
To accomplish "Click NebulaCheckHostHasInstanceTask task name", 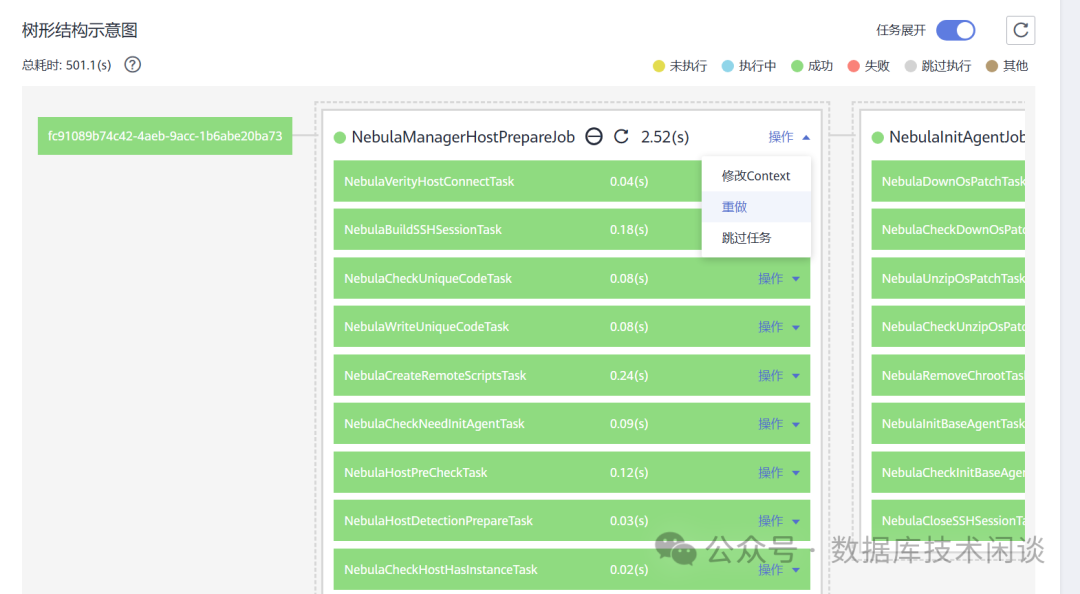I will point(441,570).
